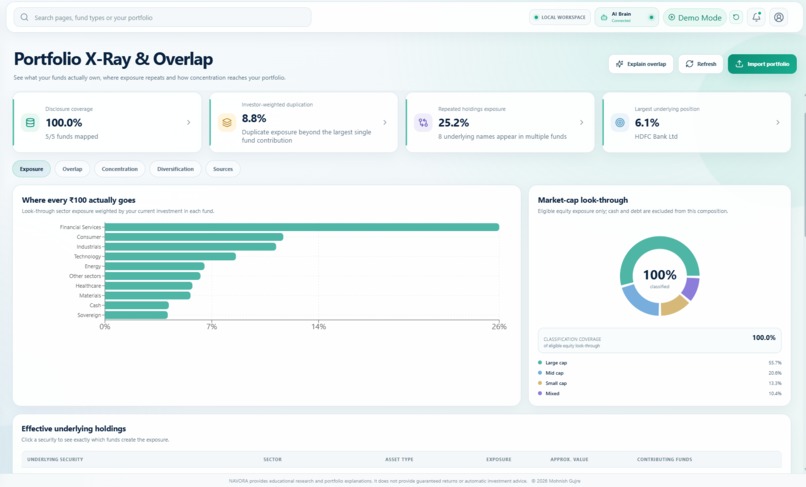Sort by Approx. Value column header
The image size is (806, 487).
coord(569,459)
